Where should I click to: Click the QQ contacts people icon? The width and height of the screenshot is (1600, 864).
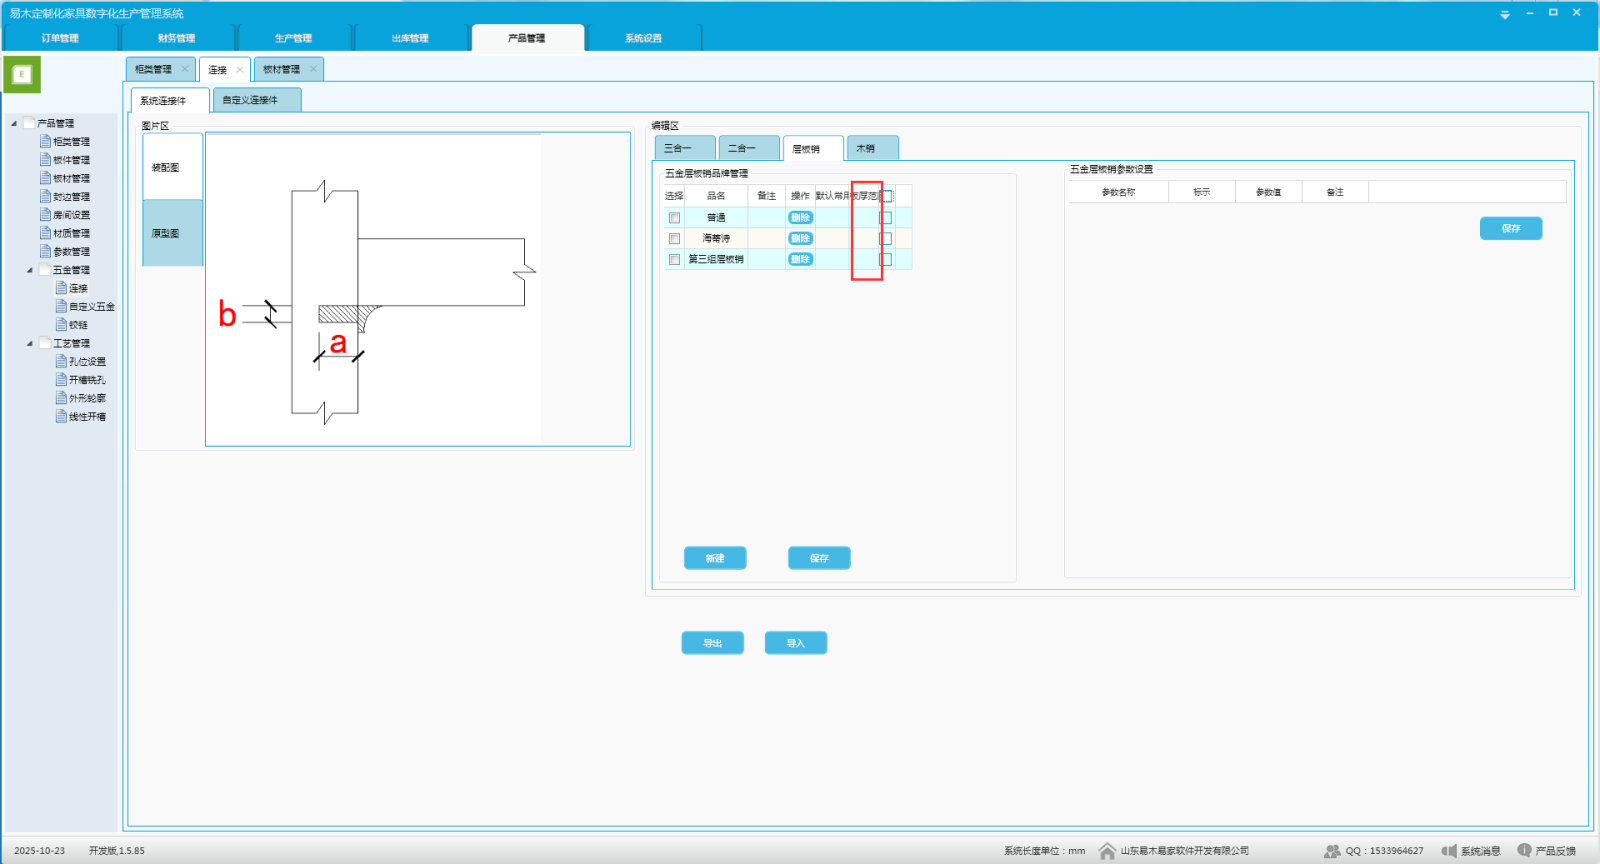pyautogui.click(x=1332, y=851)
